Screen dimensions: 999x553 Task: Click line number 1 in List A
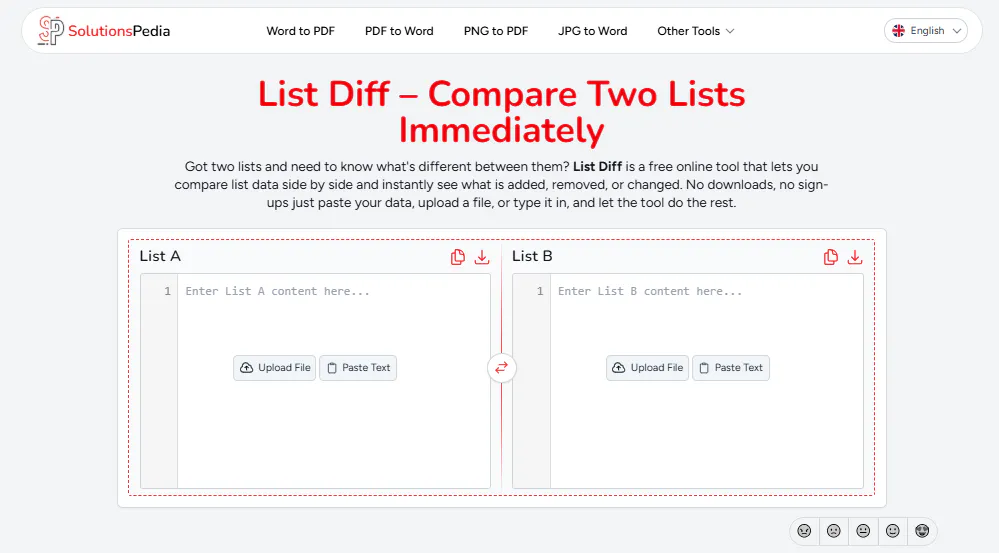point(168,291)
